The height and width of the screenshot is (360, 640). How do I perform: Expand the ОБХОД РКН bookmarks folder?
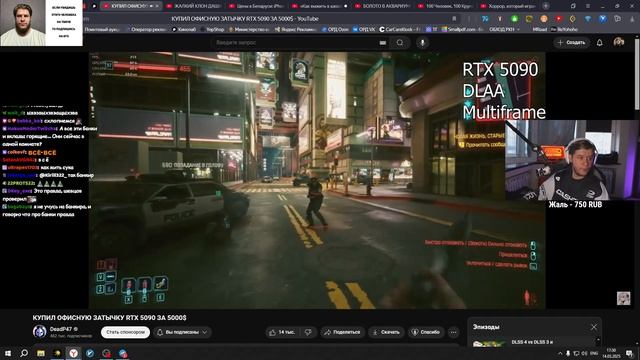(x=504, y=29)
